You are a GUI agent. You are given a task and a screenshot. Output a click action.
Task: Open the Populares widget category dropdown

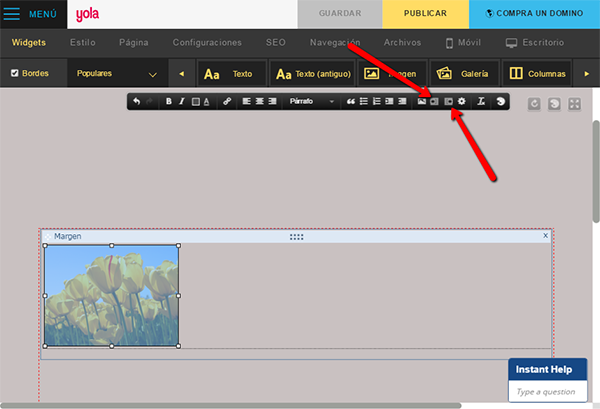coord(118,74)
